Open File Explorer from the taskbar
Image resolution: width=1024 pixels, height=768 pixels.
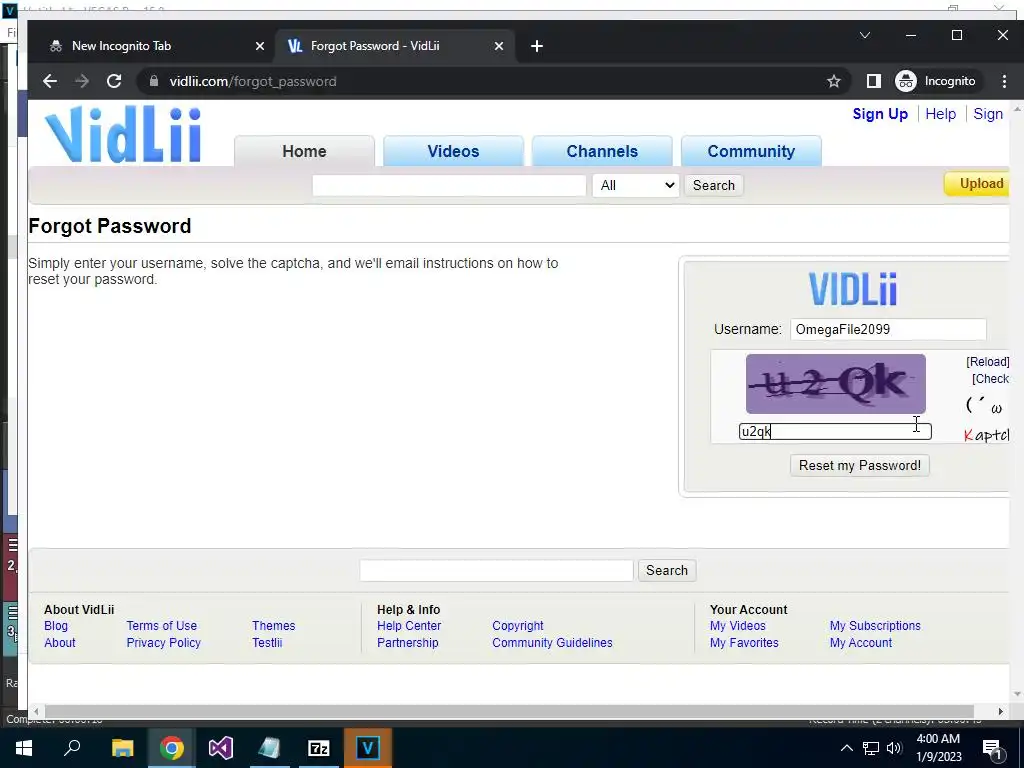[122, 748]
